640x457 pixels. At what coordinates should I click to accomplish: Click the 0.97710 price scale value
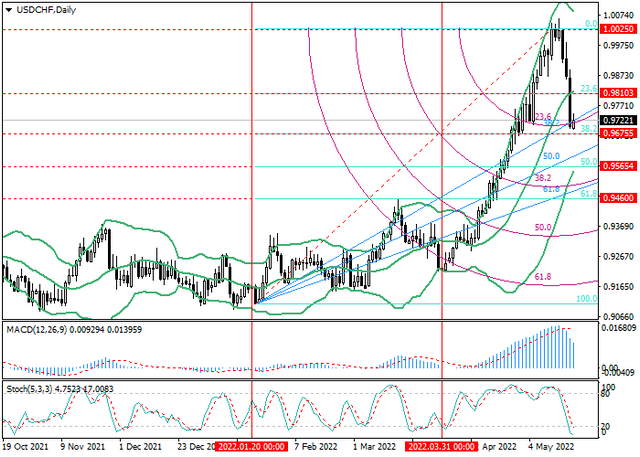pyautogui.click(x=619, y=106)
